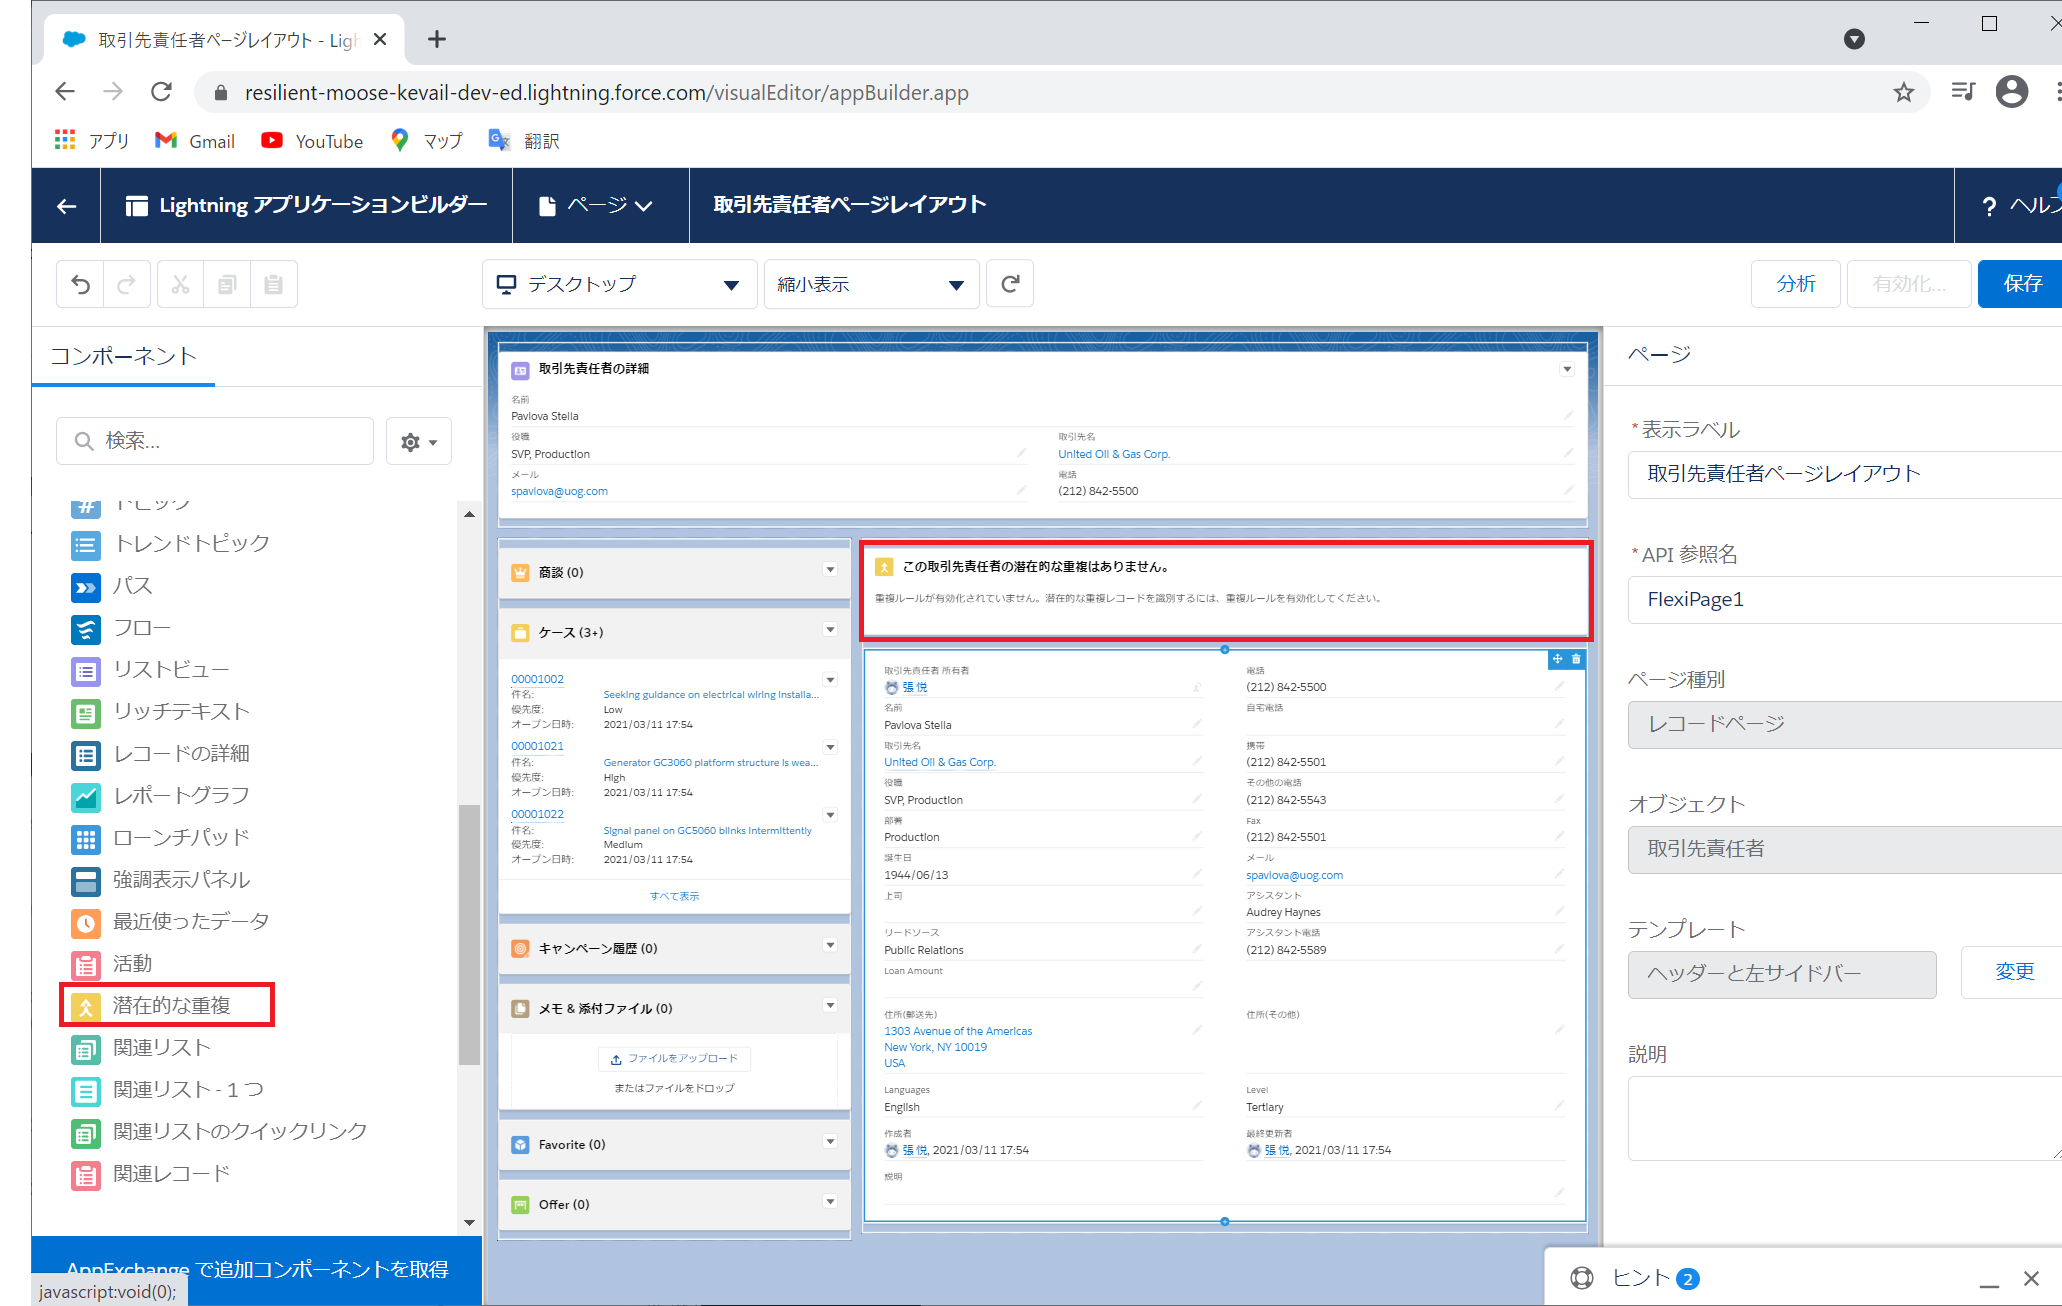Click the delete trash icon on selected component
The image size is (2062, 1306).
tap(1576, 659)
